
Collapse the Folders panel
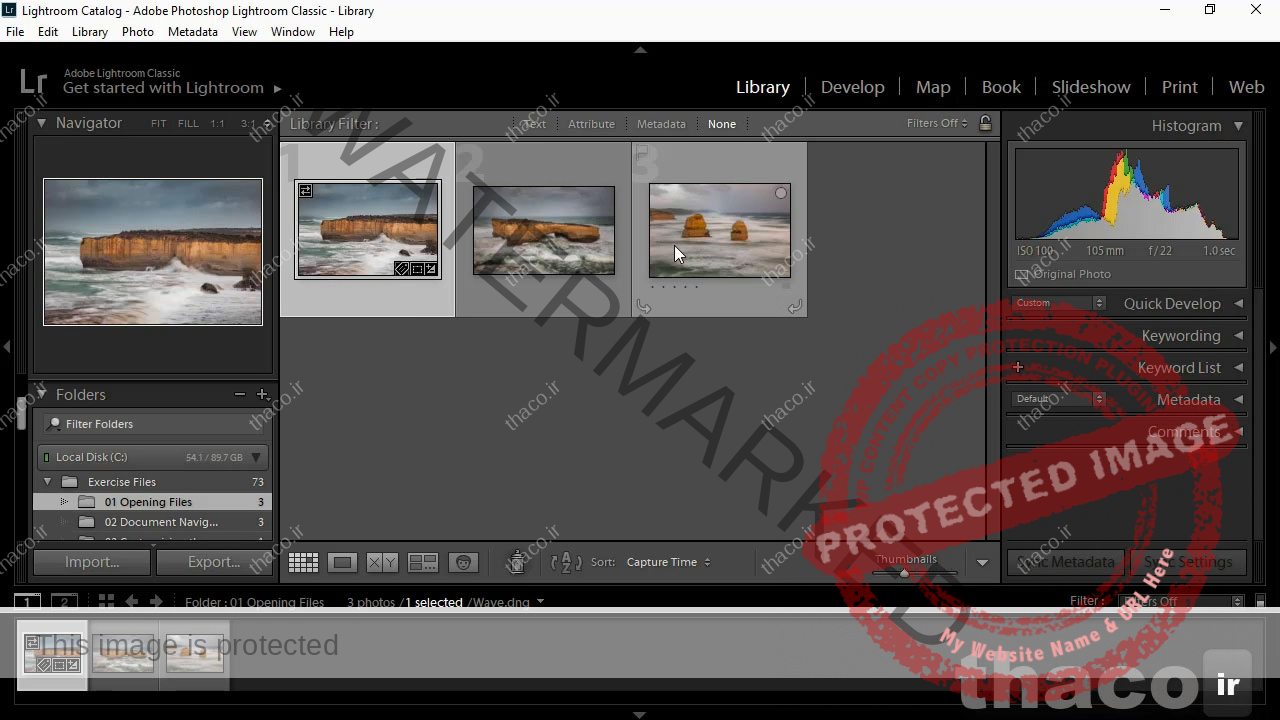point(41,394)
